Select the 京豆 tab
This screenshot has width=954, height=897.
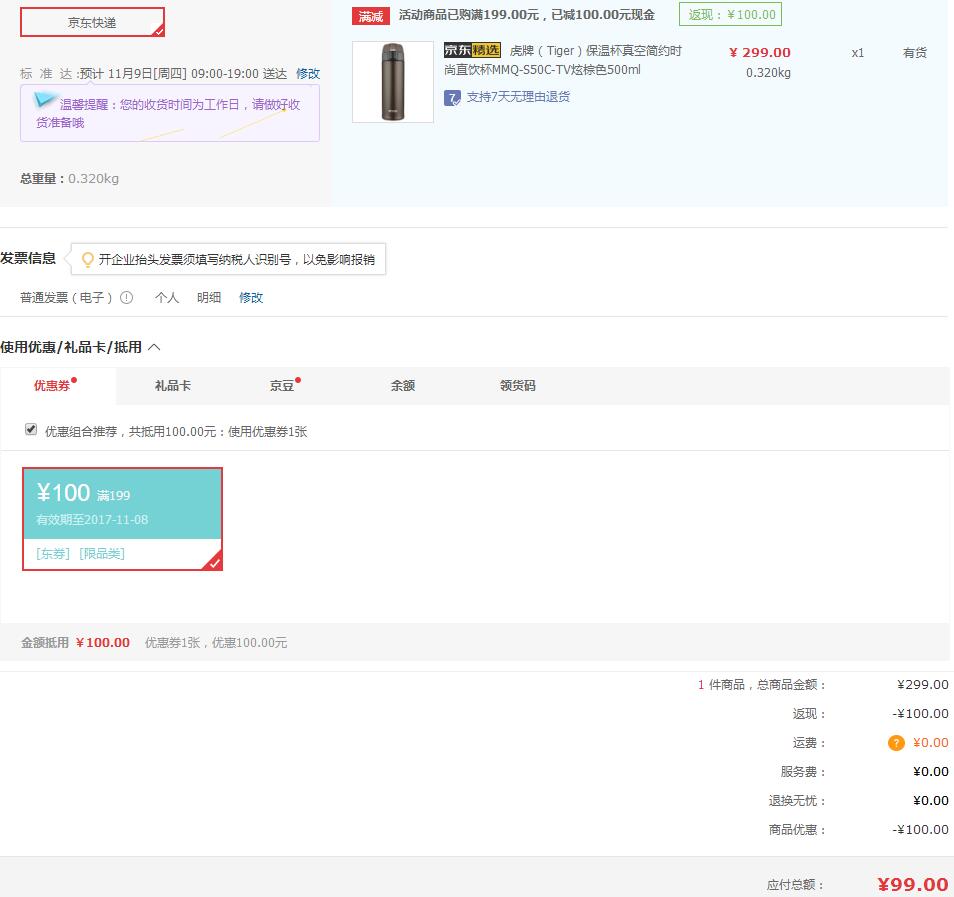pos(282,386)
